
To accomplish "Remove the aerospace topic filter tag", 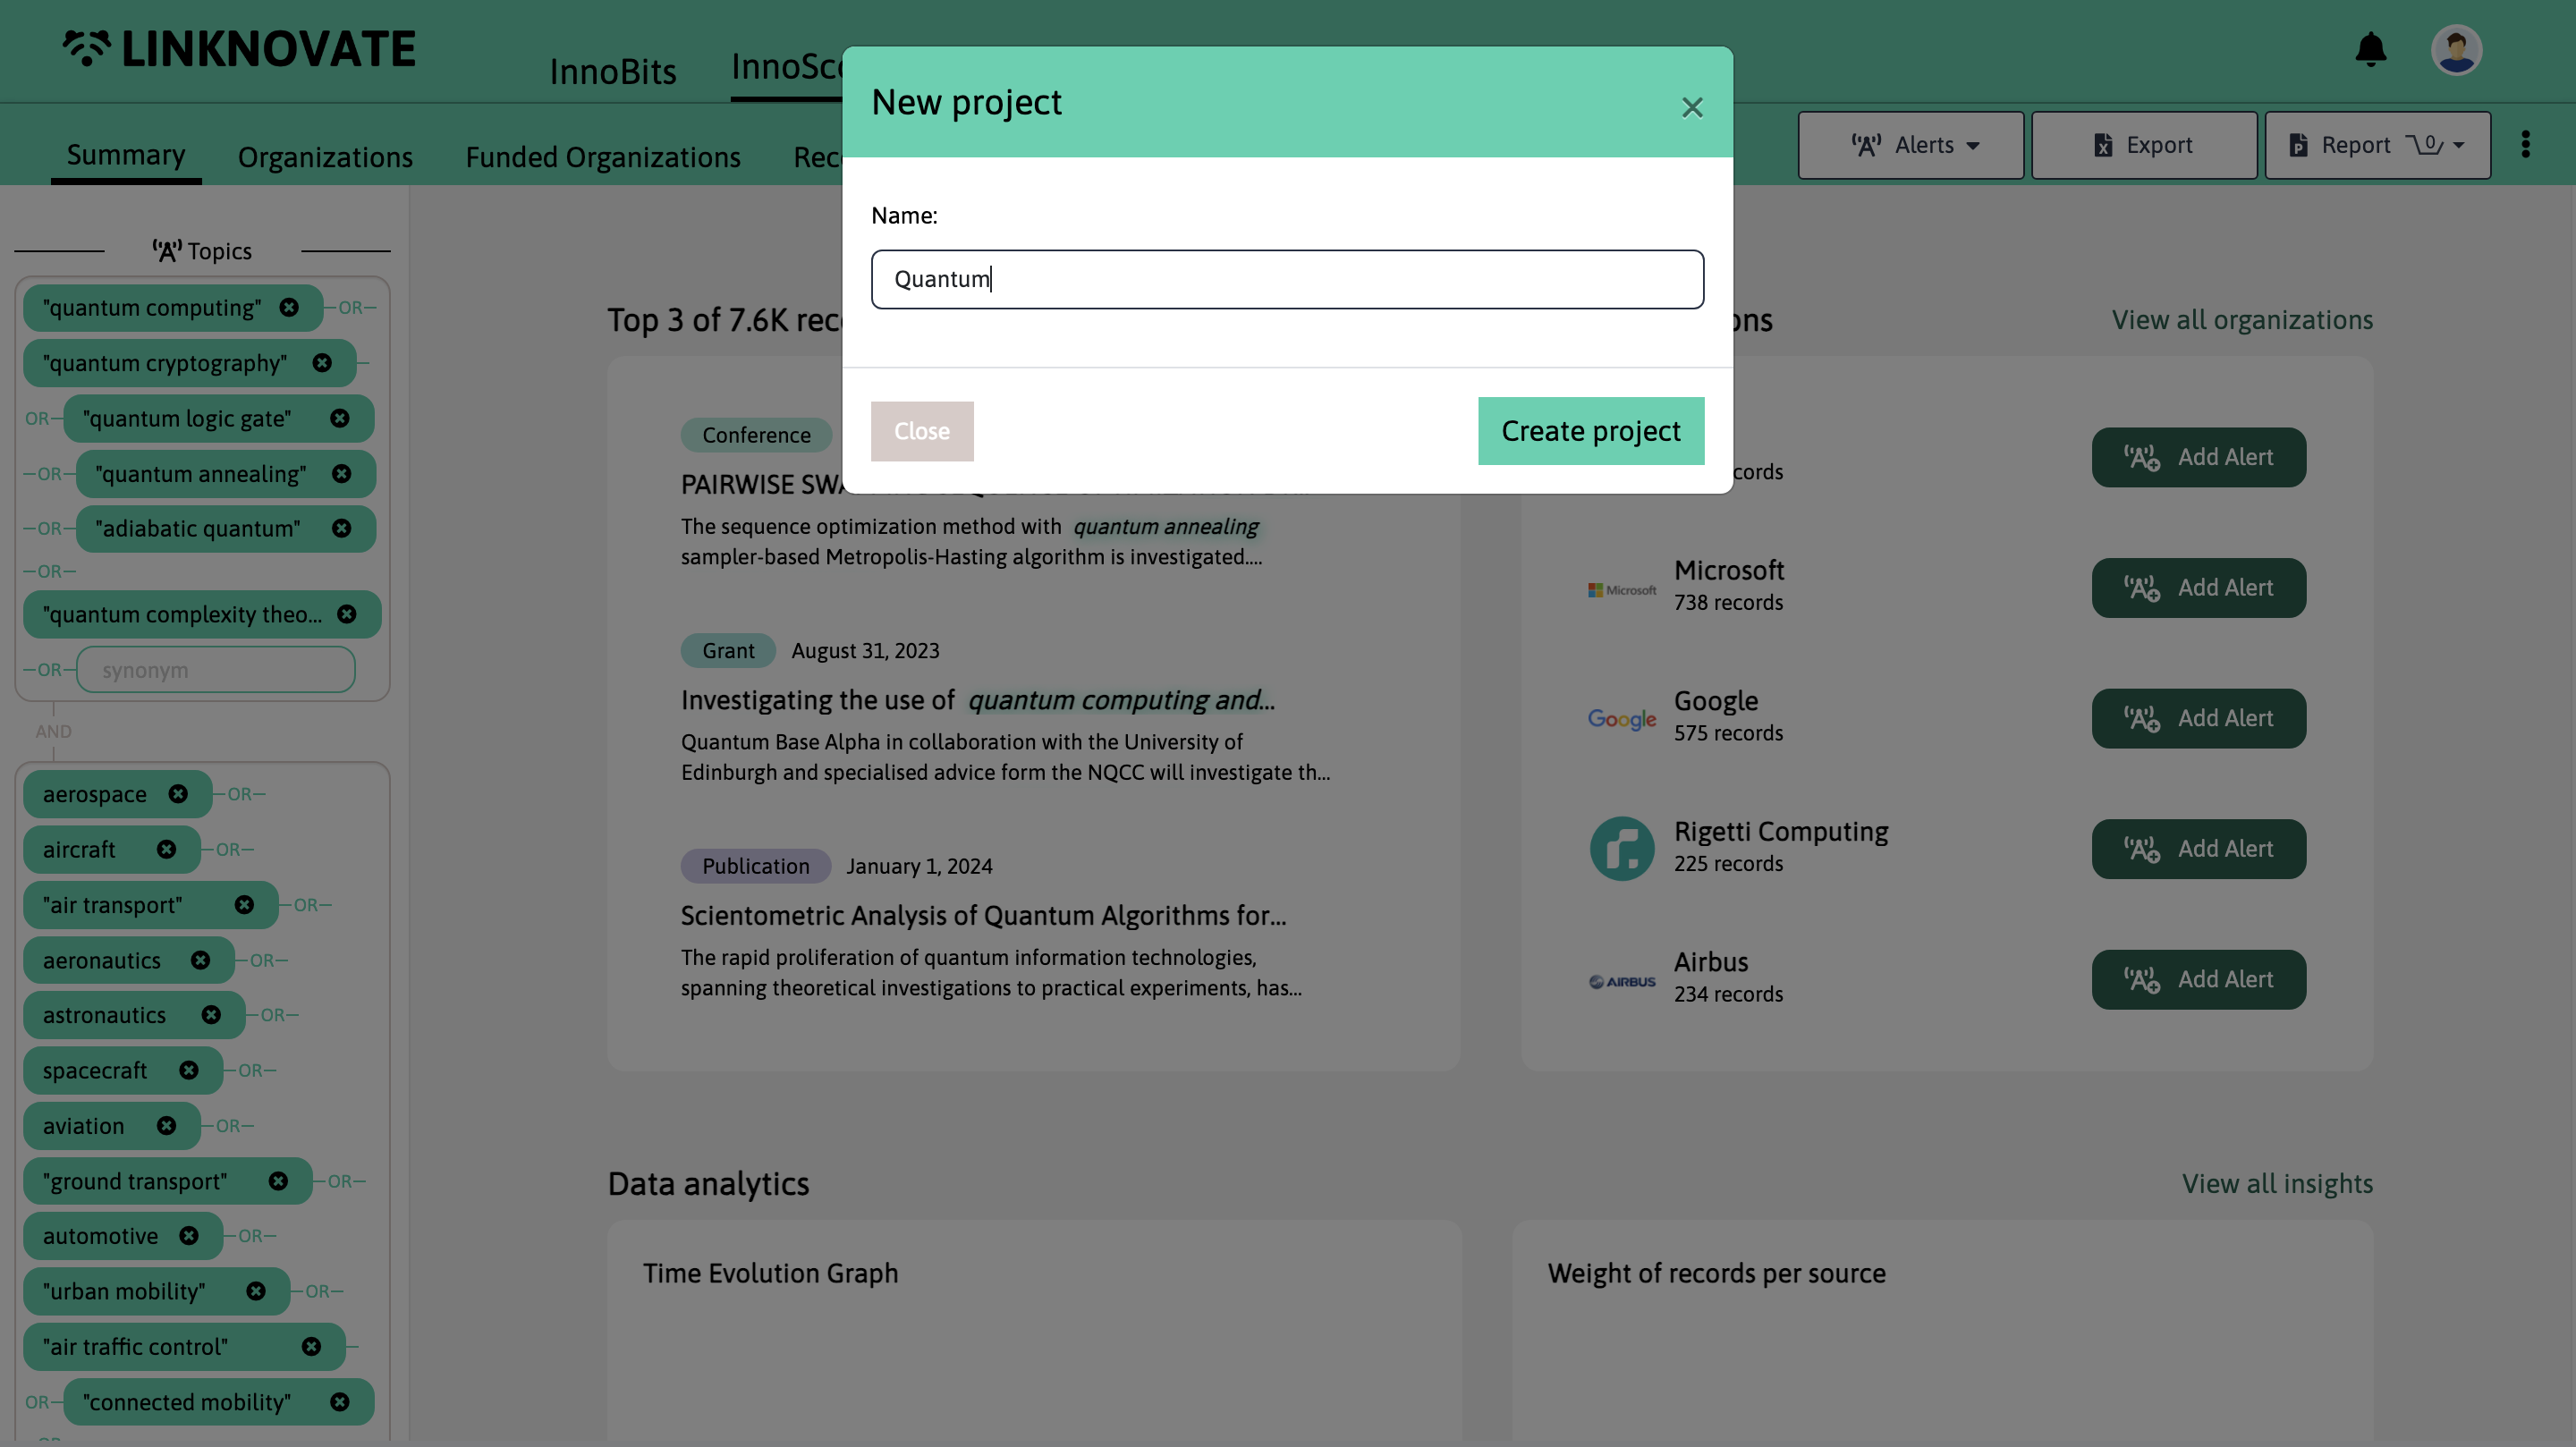I will [x=179, y=792].
